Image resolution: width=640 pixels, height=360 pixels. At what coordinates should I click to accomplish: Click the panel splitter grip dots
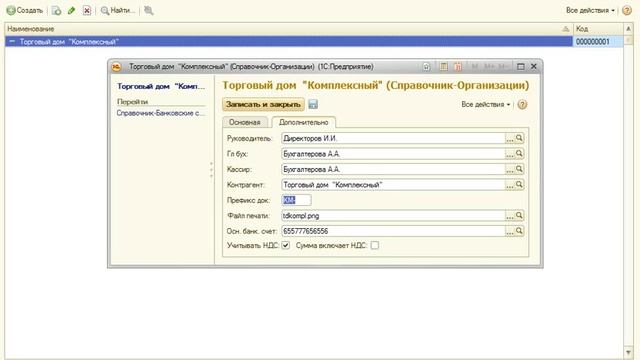211,170
